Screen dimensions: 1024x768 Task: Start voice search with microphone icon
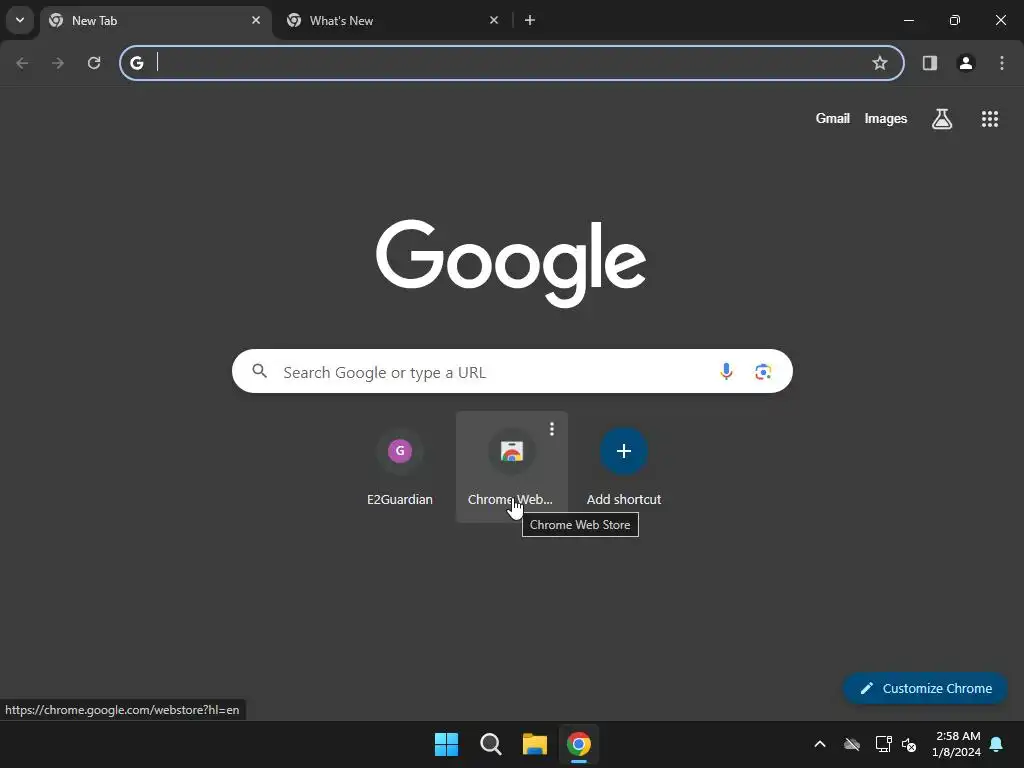(x=726, y=372)
